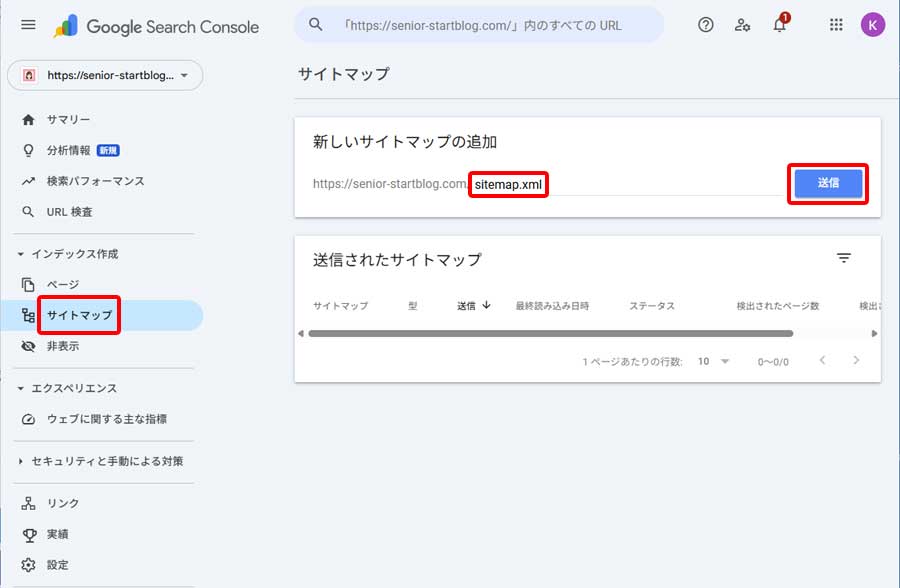Collapse the インデックス作成 section
This screenshot has height=588, width=900.
click(x=22, y=253)
